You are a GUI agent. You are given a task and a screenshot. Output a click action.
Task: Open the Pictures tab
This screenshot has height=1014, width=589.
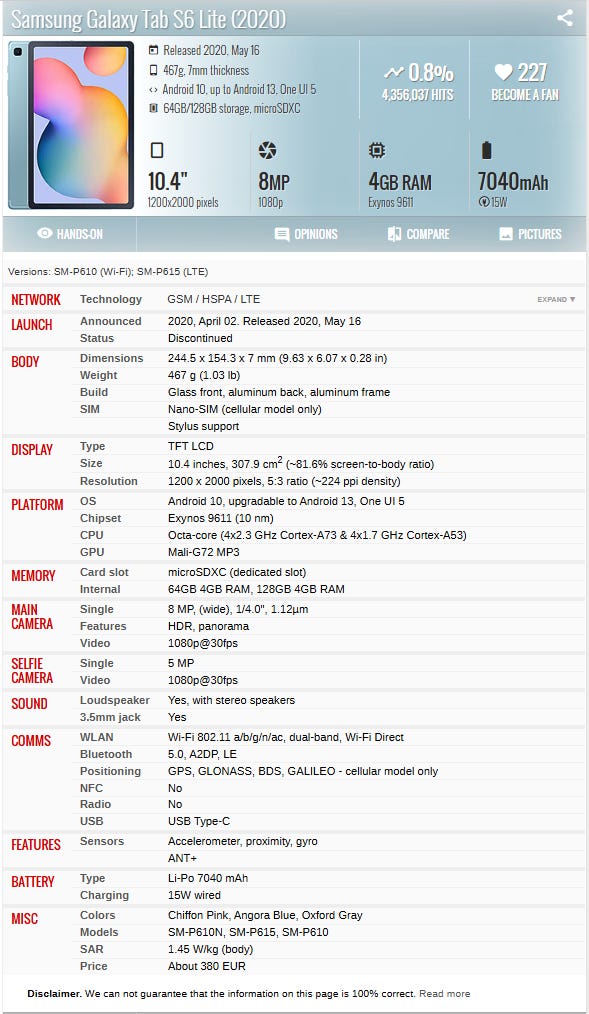pyautogui.click(x=530, y=234)
